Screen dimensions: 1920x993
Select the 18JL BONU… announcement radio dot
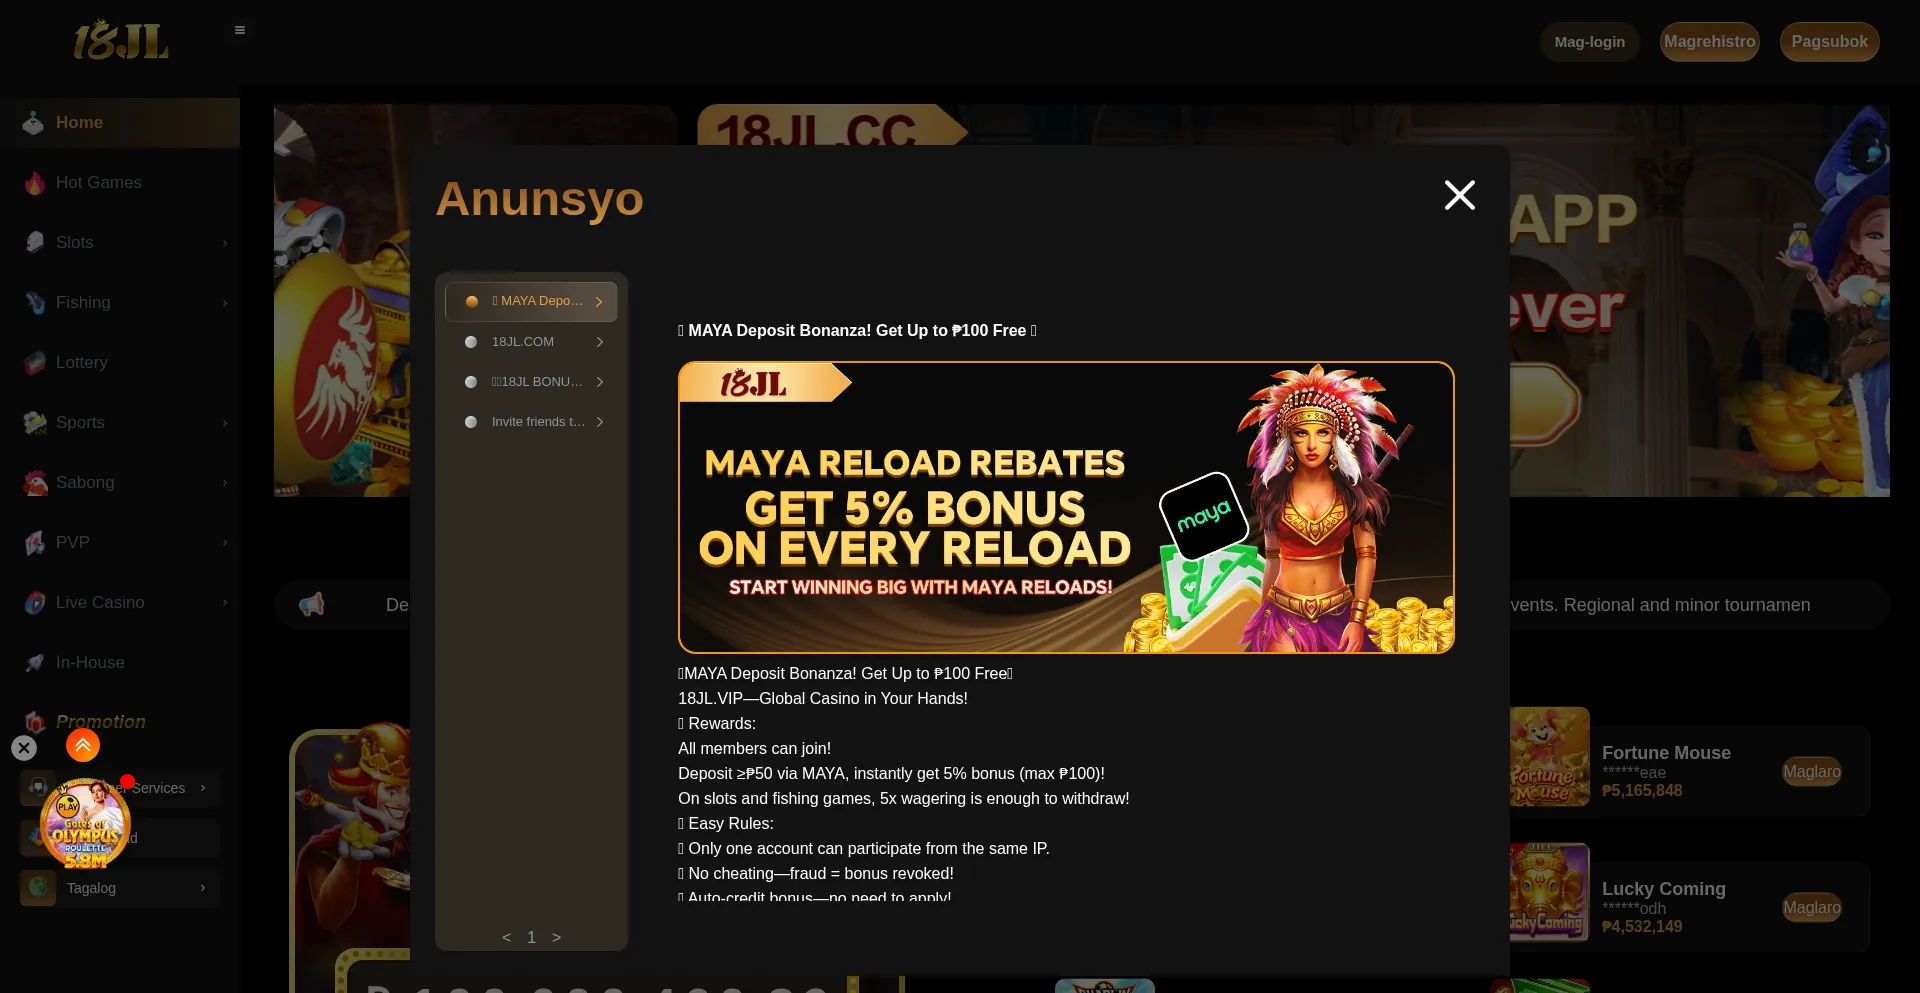pos(471,382)
